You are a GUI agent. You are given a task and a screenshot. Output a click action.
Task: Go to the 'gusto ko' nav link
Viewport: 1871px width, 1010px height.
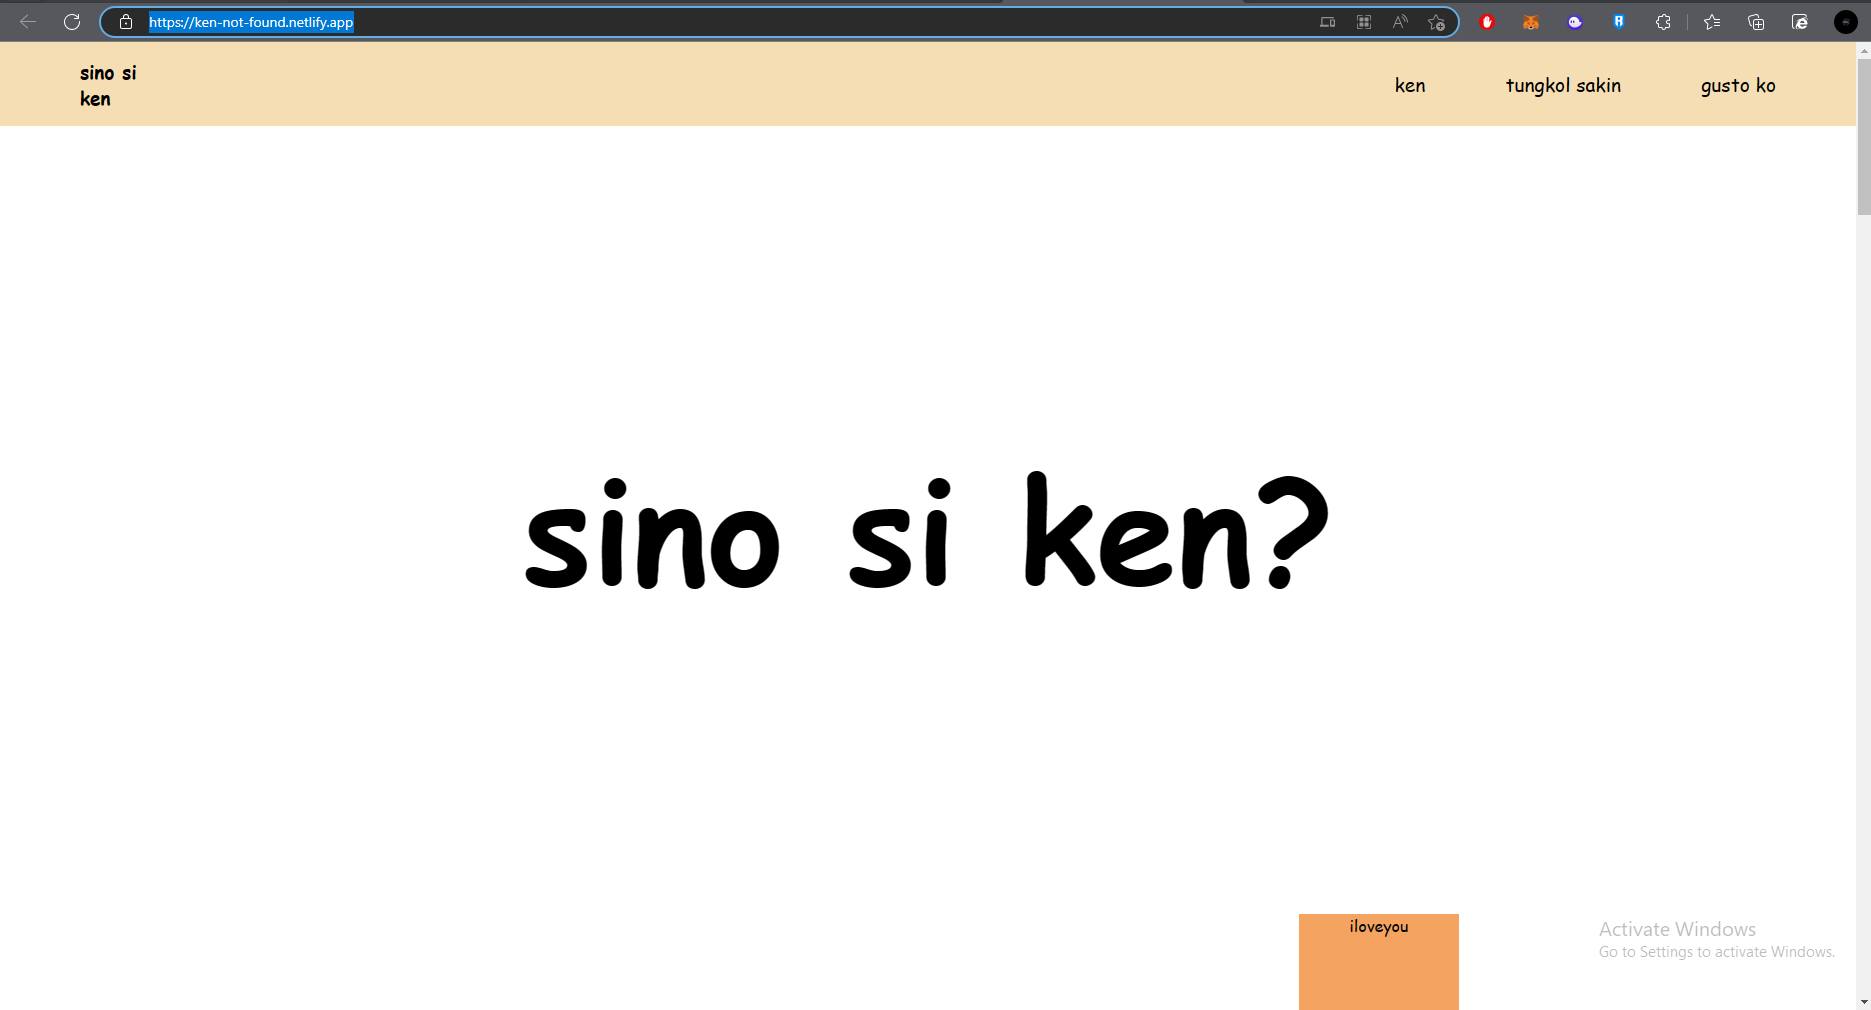pos(1738,86)
